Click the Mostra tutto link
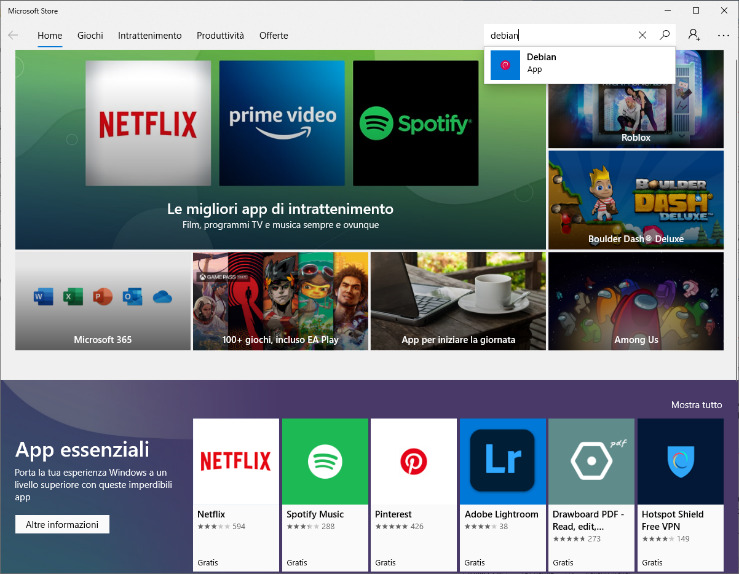Screen dimensions: 739x574 [697, 405]
